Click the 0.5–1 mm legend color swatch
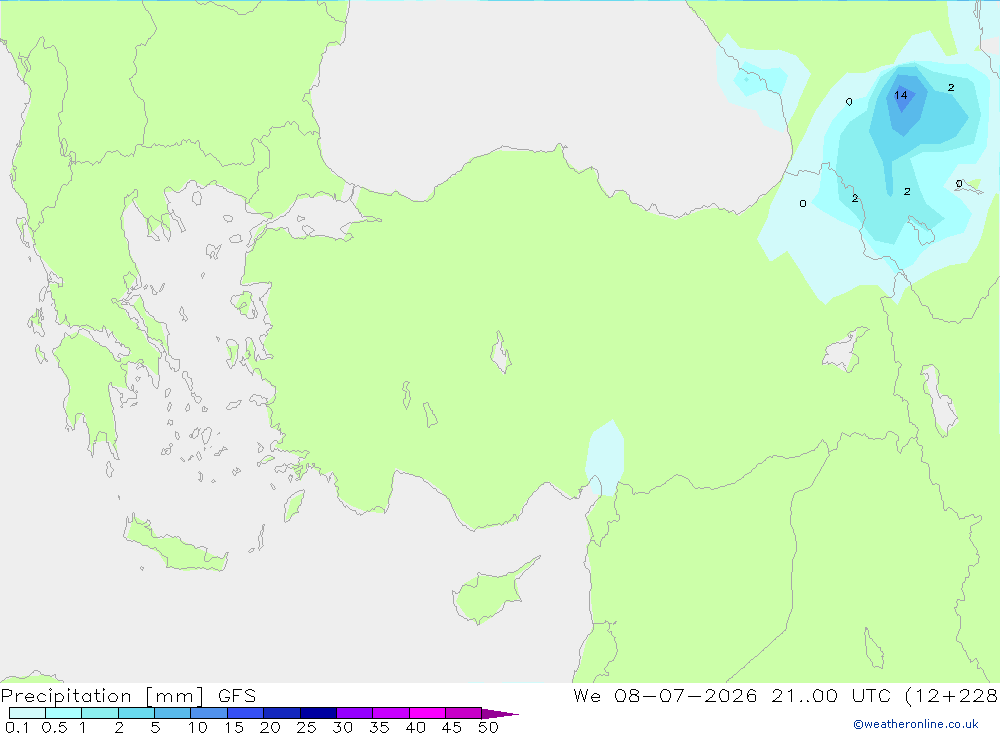Image resolution: width=1000 pixels, height=733 pixels. pos(63,713)
